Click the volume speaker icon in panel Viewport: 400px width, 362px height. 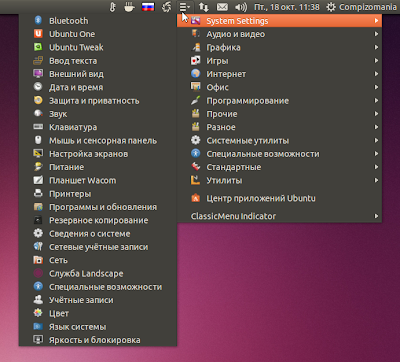[241, 7]
